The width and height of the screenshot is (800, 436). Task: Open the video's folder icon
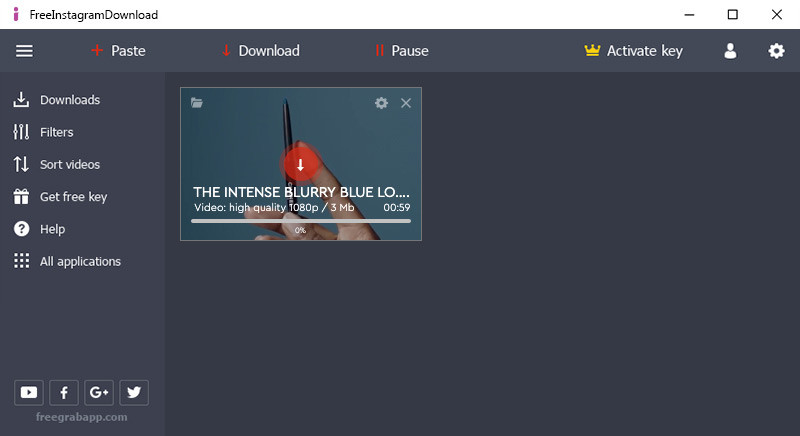coord(196,102)
